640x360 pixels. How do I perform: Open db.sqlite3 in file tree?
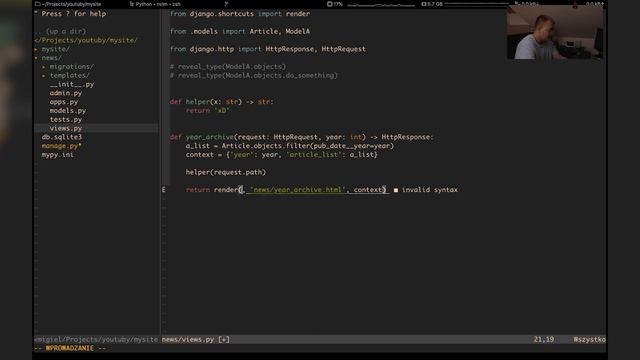click(62, 137)
